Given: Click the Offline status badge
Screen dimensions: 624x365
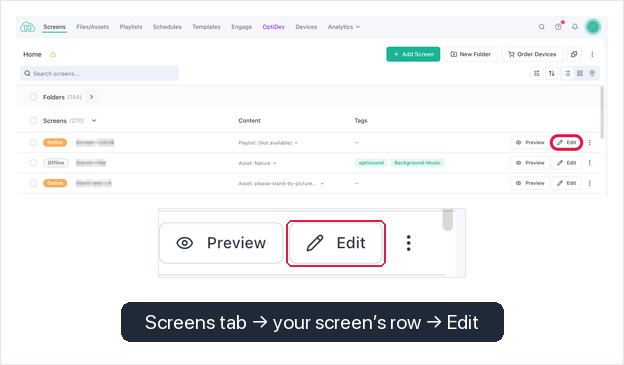Looking at the screenshot, I should (56, 163).
